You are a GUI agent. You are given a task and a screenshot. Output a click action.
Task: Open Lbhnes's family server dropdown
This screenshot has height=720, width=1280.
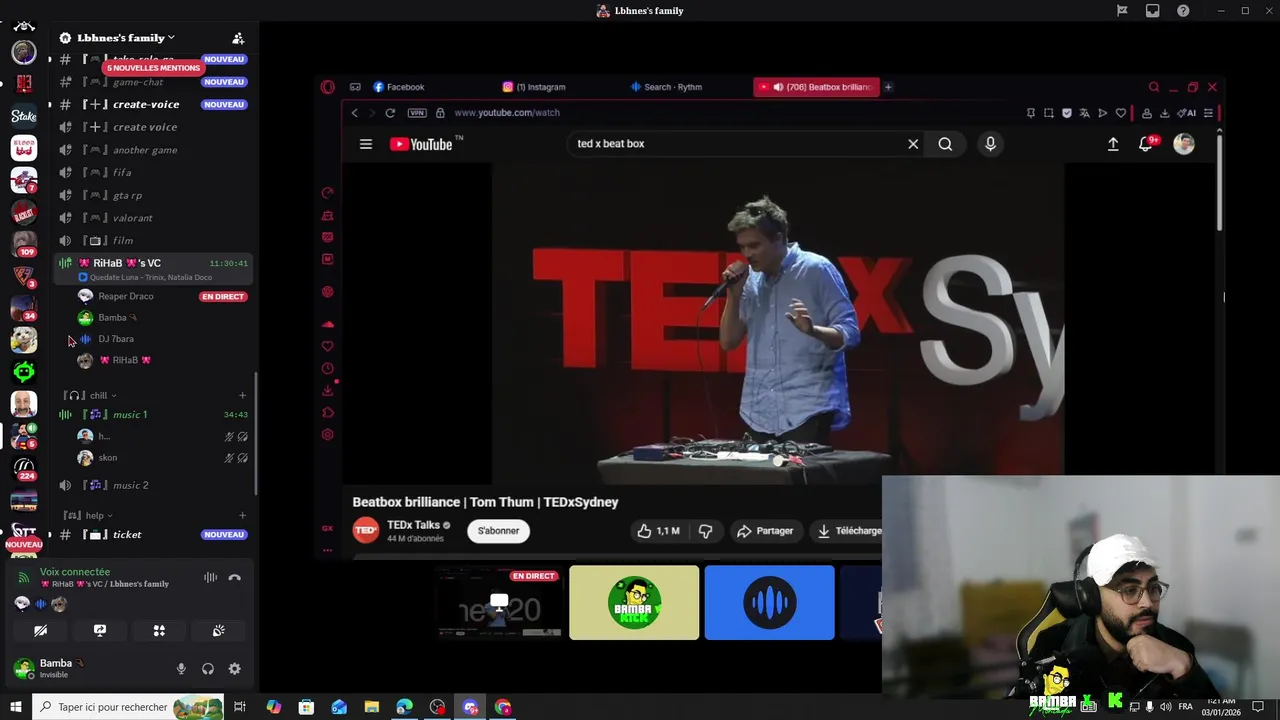125,38
